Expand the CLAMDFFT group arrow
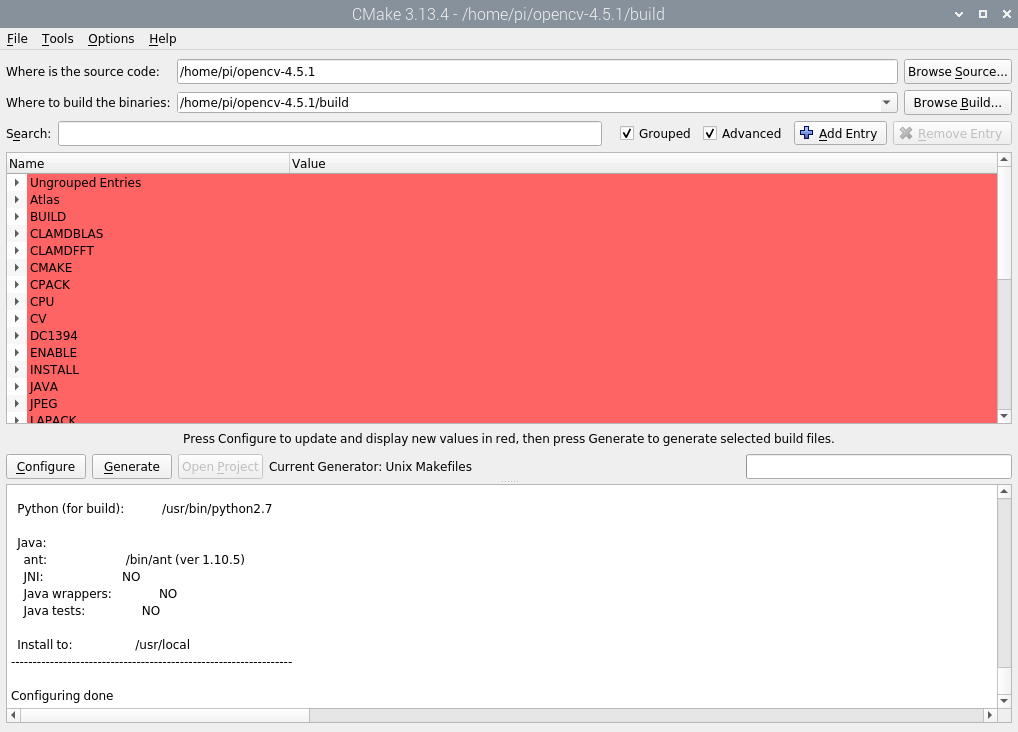This screenshot has height=732, width=1018. [17, 251]
